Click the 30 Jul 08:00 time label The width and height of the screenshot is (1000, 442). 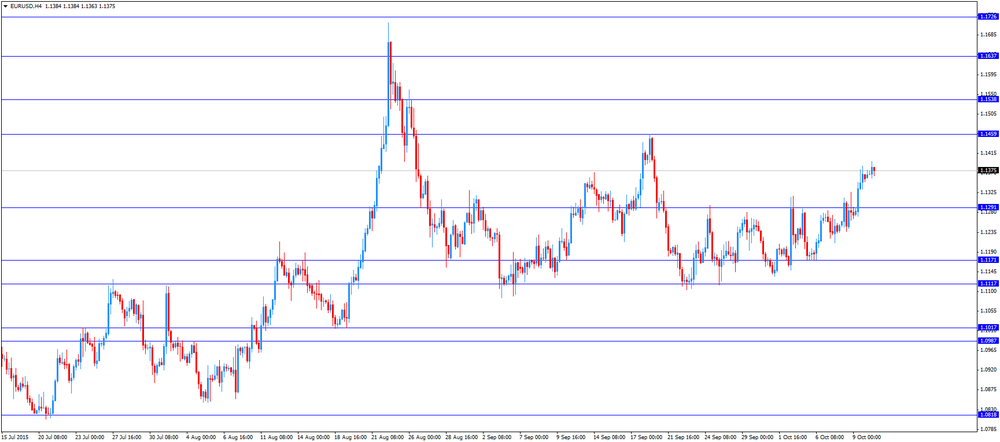[164, 438]
